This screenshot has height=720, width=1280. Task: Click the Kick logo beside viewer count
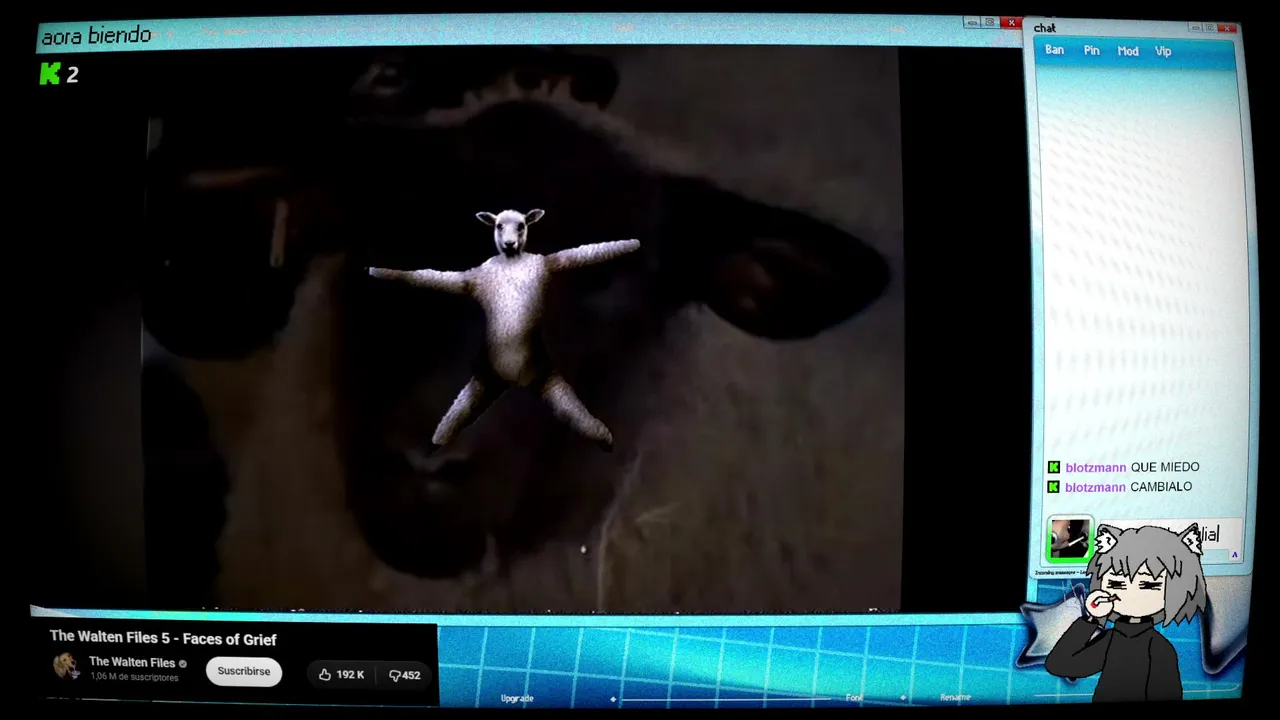coord(50,74)
